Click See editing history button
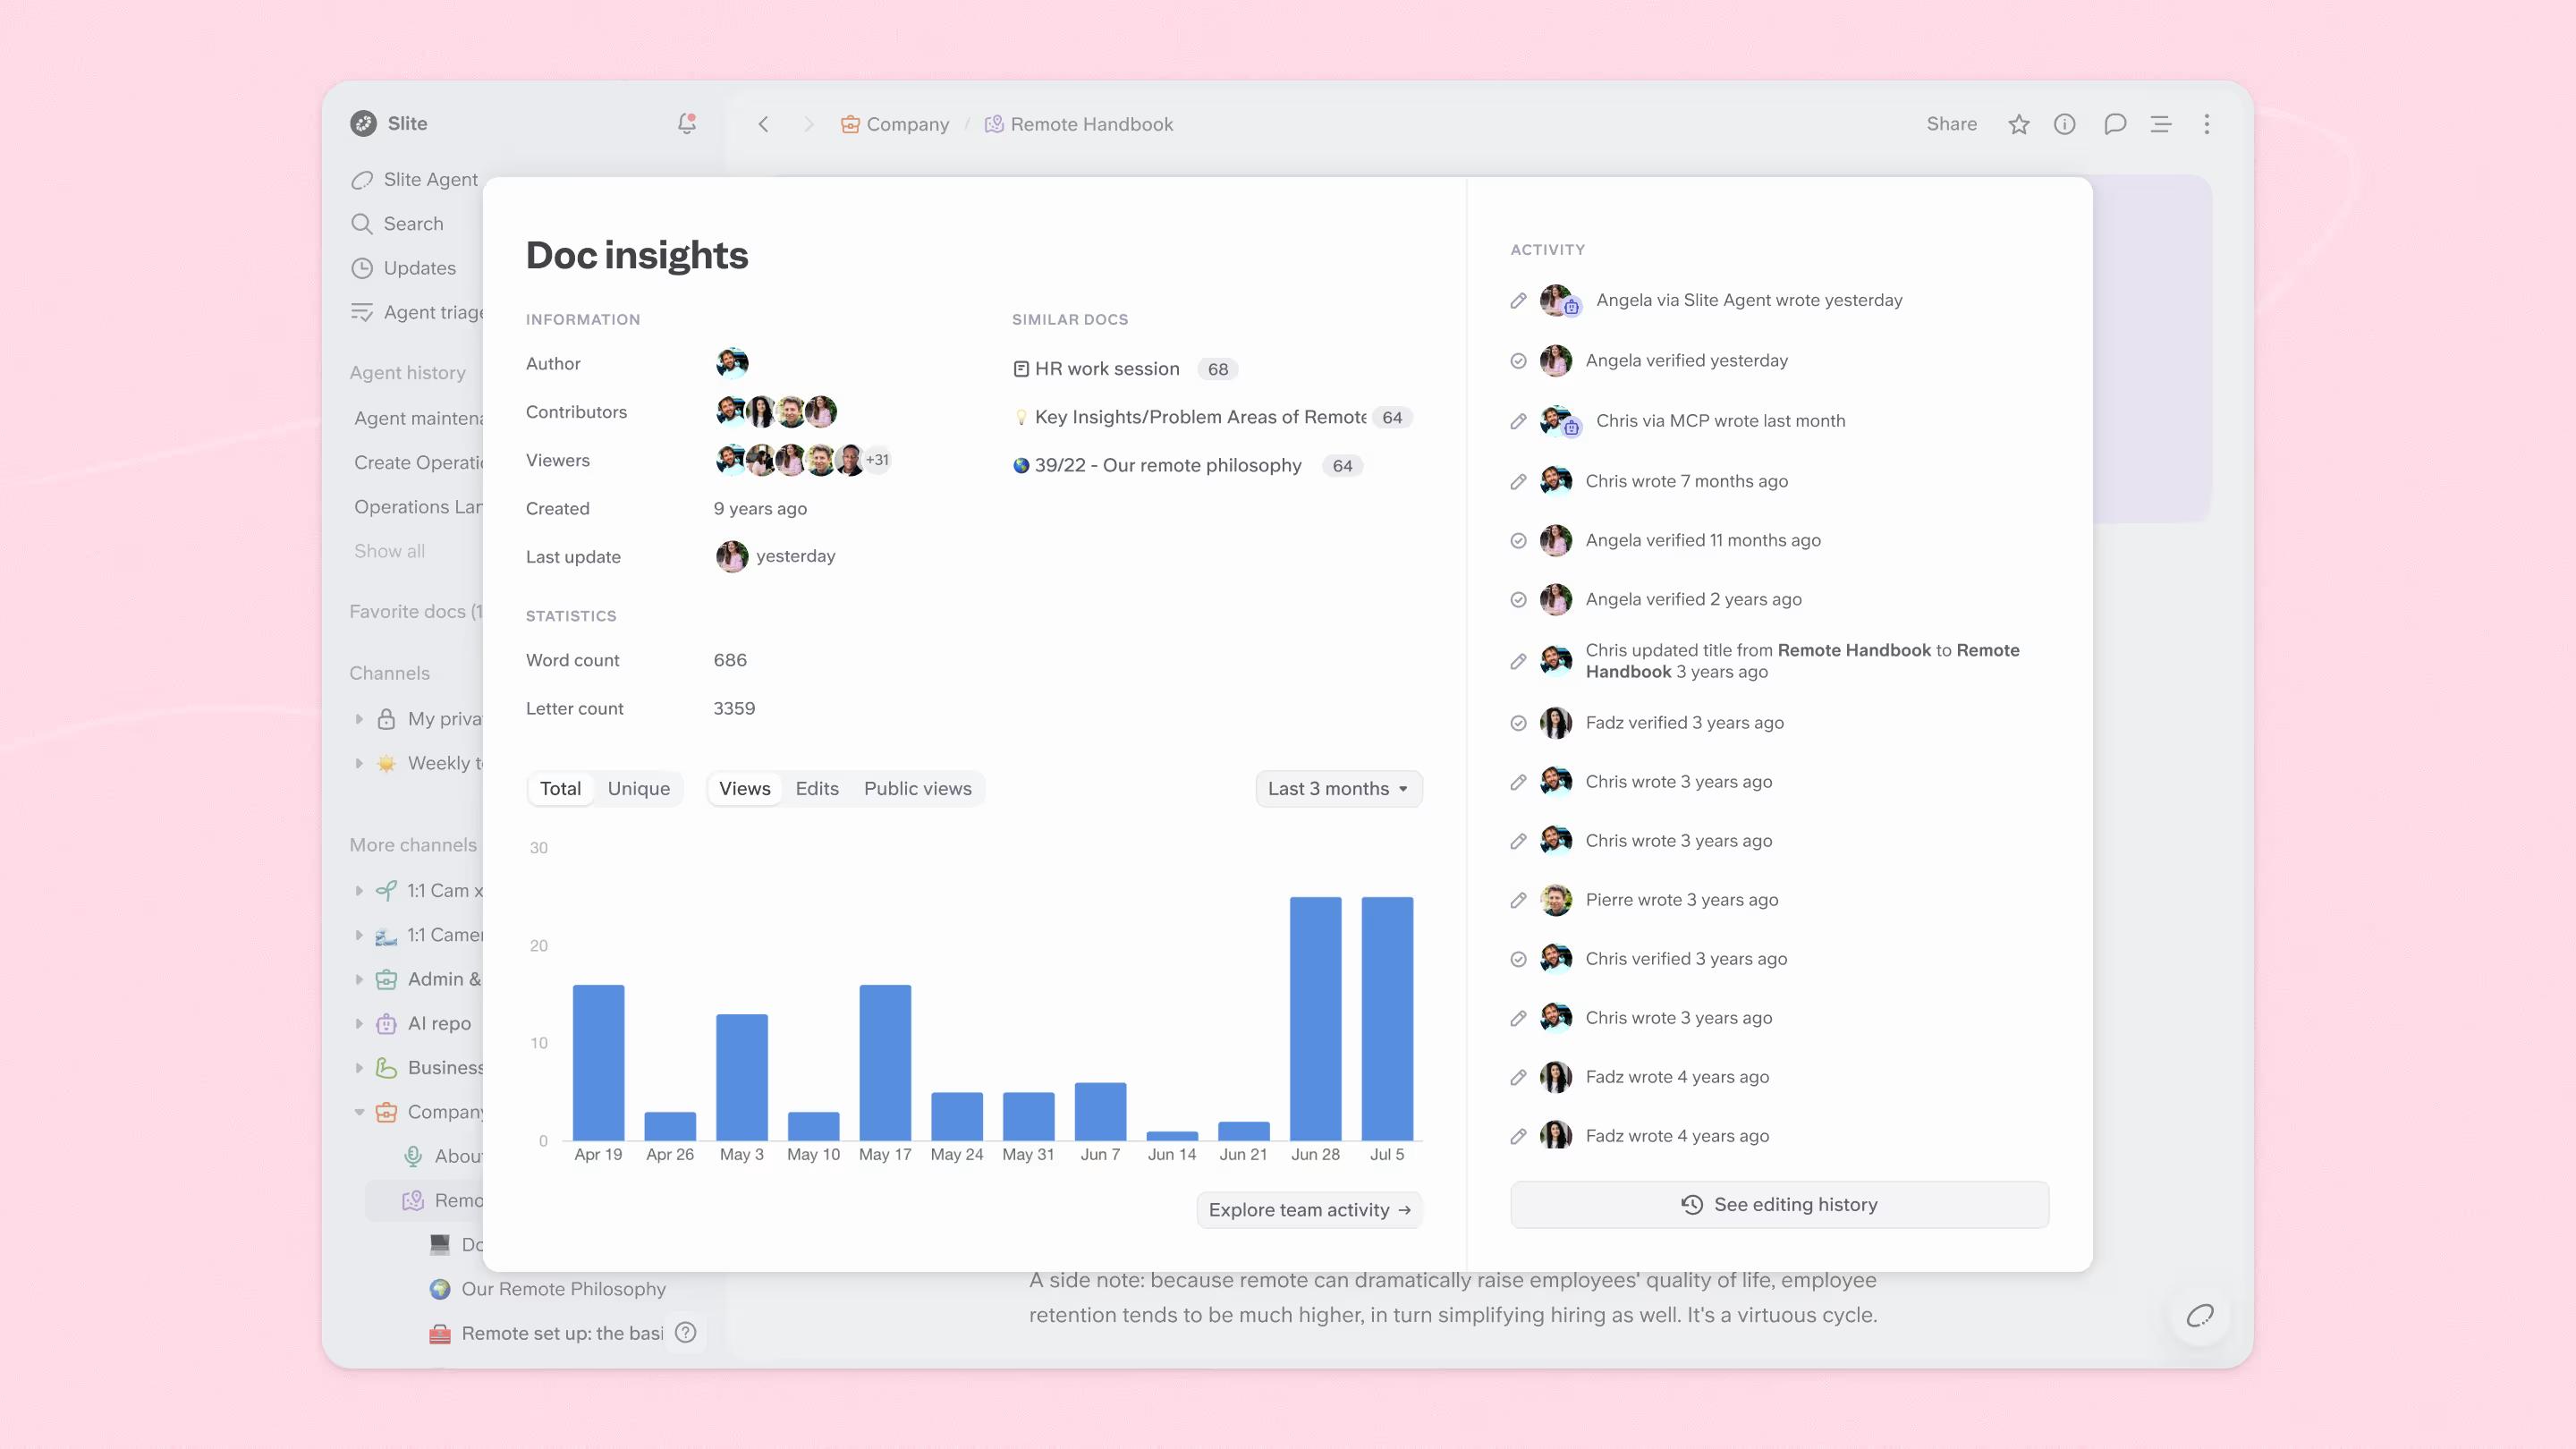The width and height of the screenshot is (2576, 1449). [1778, 1204]
